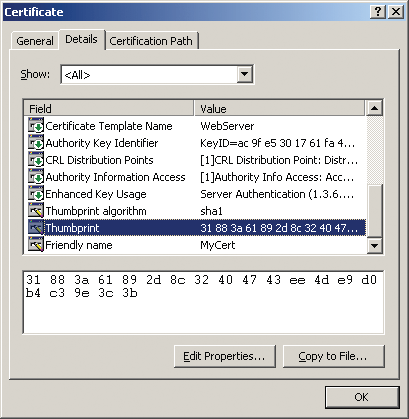The height and width of the screenshot is (419, 409).
Task: Click the help question mark button
Action: coord(378,12)
